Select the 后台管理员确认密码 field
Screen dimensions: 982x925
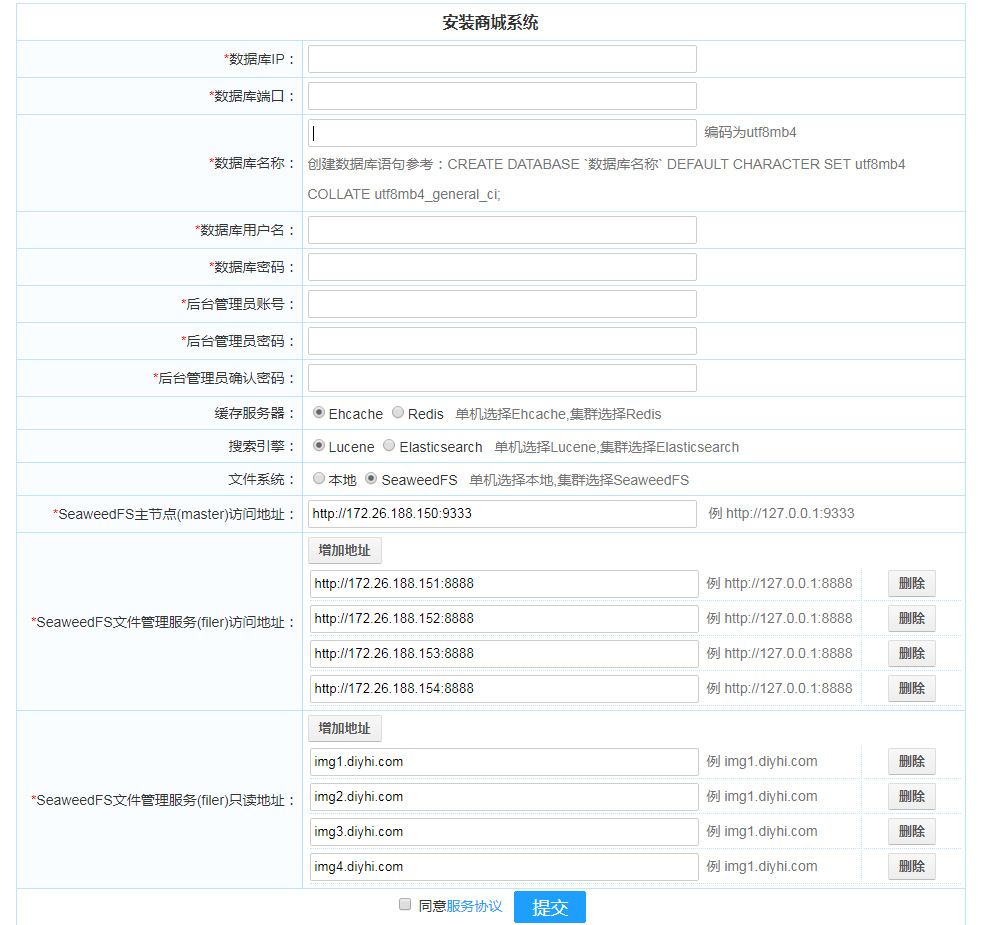click(x=502, y=378)
